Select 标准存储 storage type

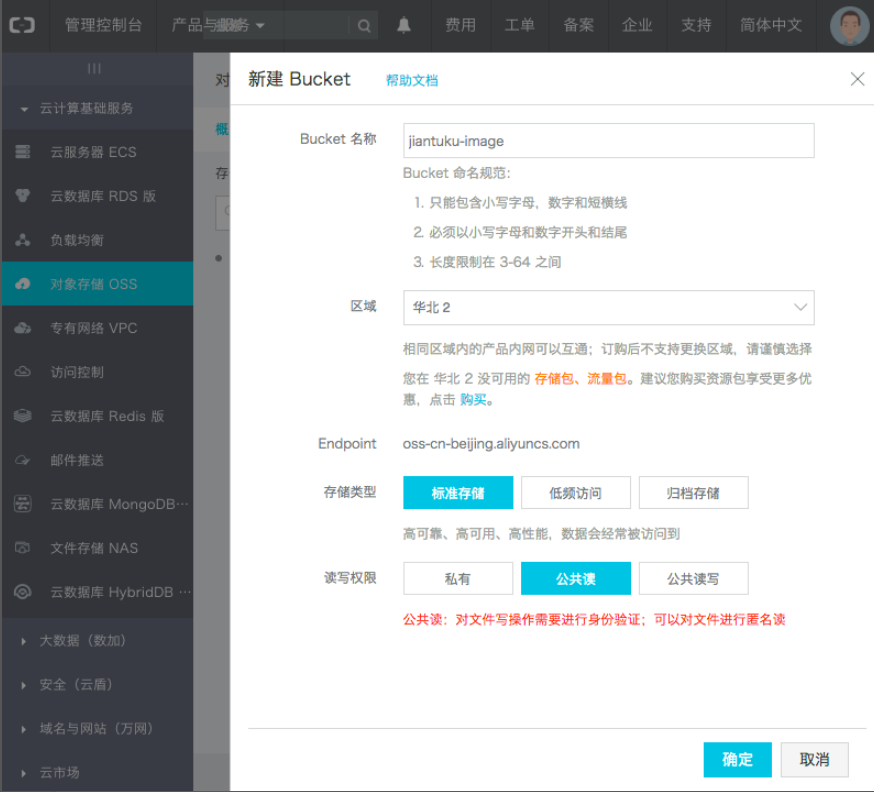pyautogui.click(x=458, y=493)
